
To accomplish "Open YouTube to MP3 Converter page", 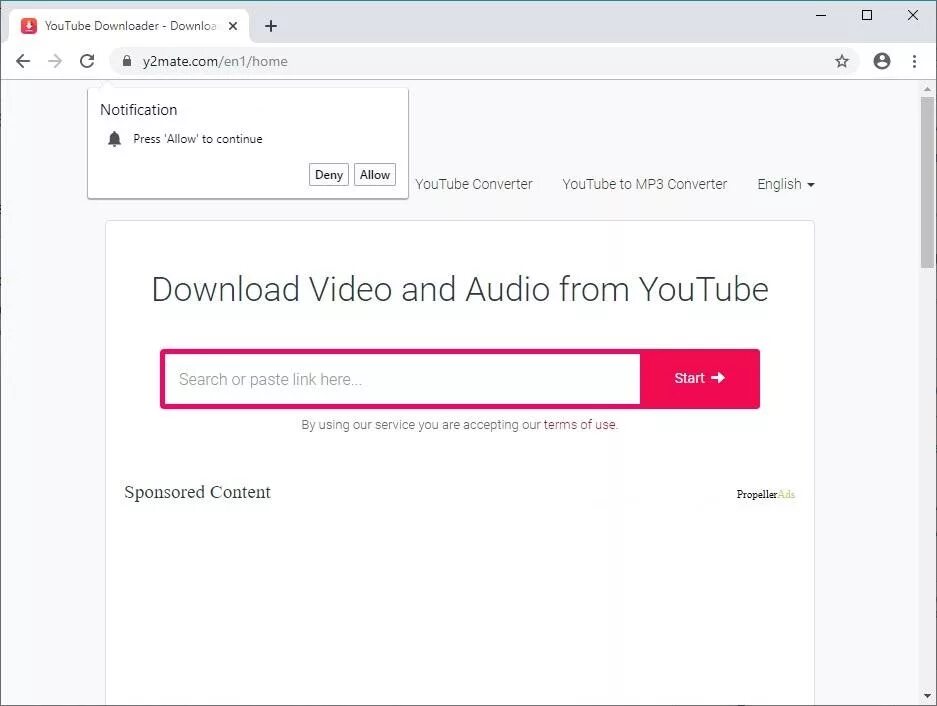I will coord(645,184).
